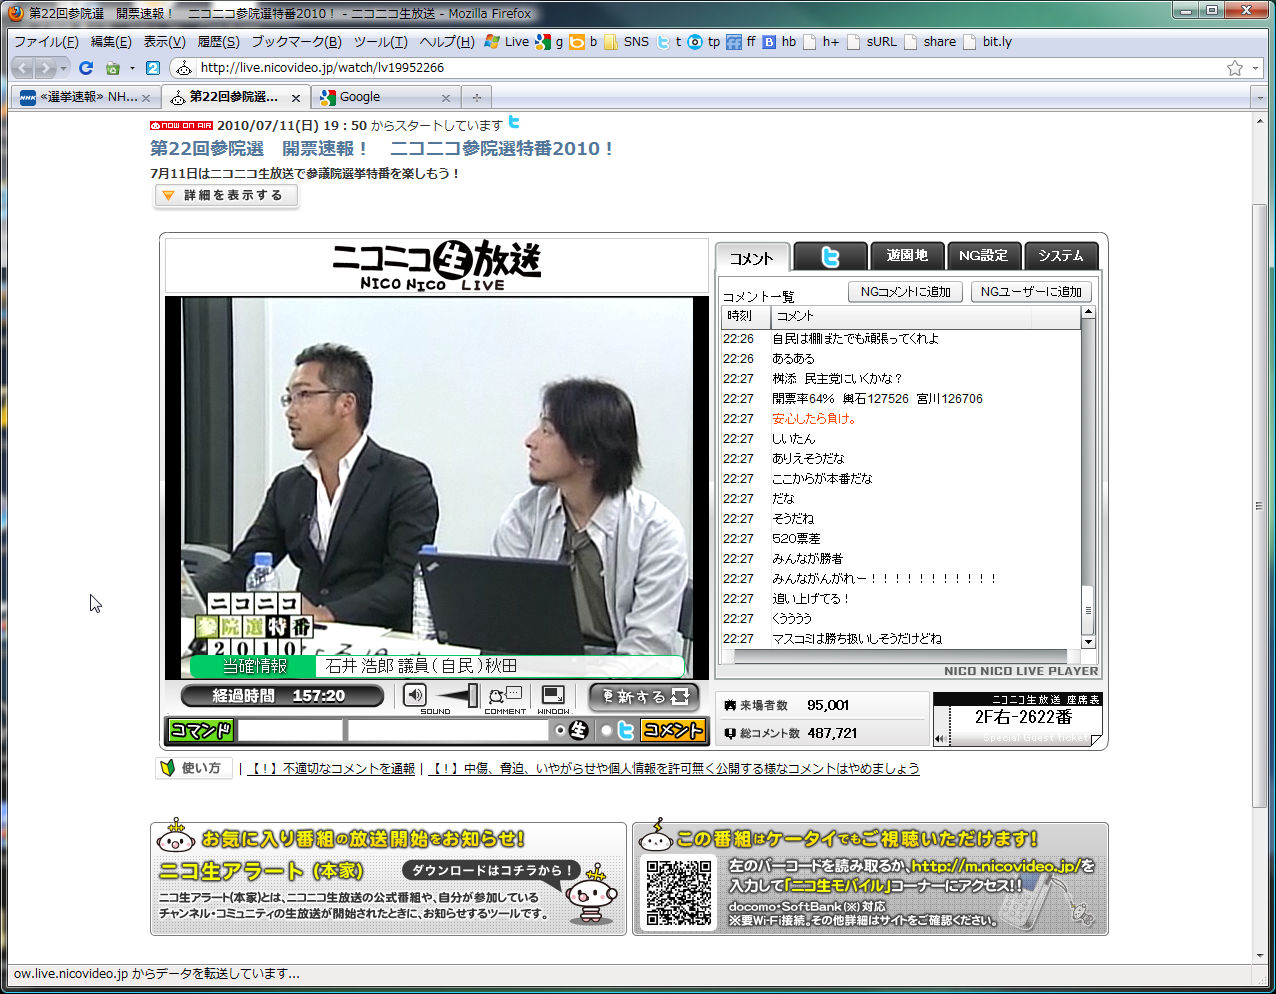Click the small speaker icon on seat ticket
This screenshot has height=994, width=1276.
pos(940,739)
